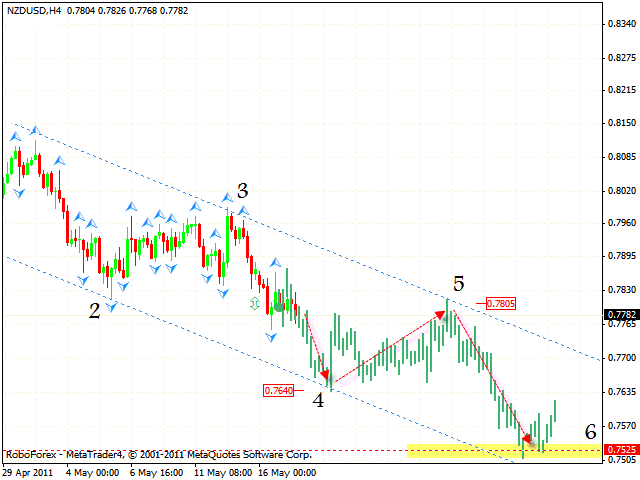Click the red 0.7805 price label
The image size is (640, 480).
coord(500,303)
